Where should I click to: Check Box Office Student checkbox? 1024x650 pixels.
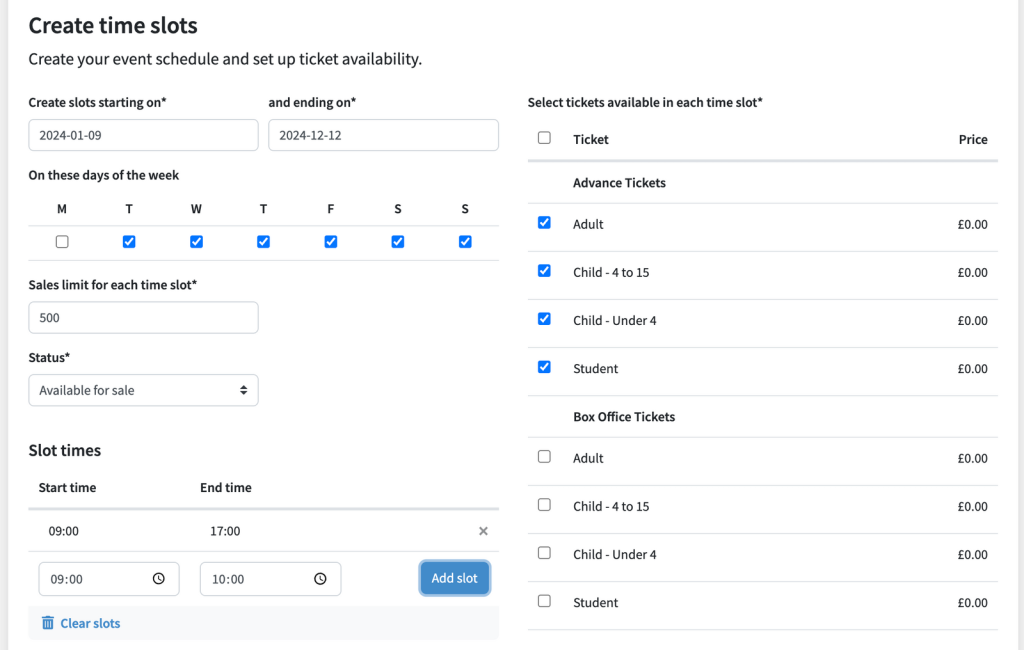[544, 601]
